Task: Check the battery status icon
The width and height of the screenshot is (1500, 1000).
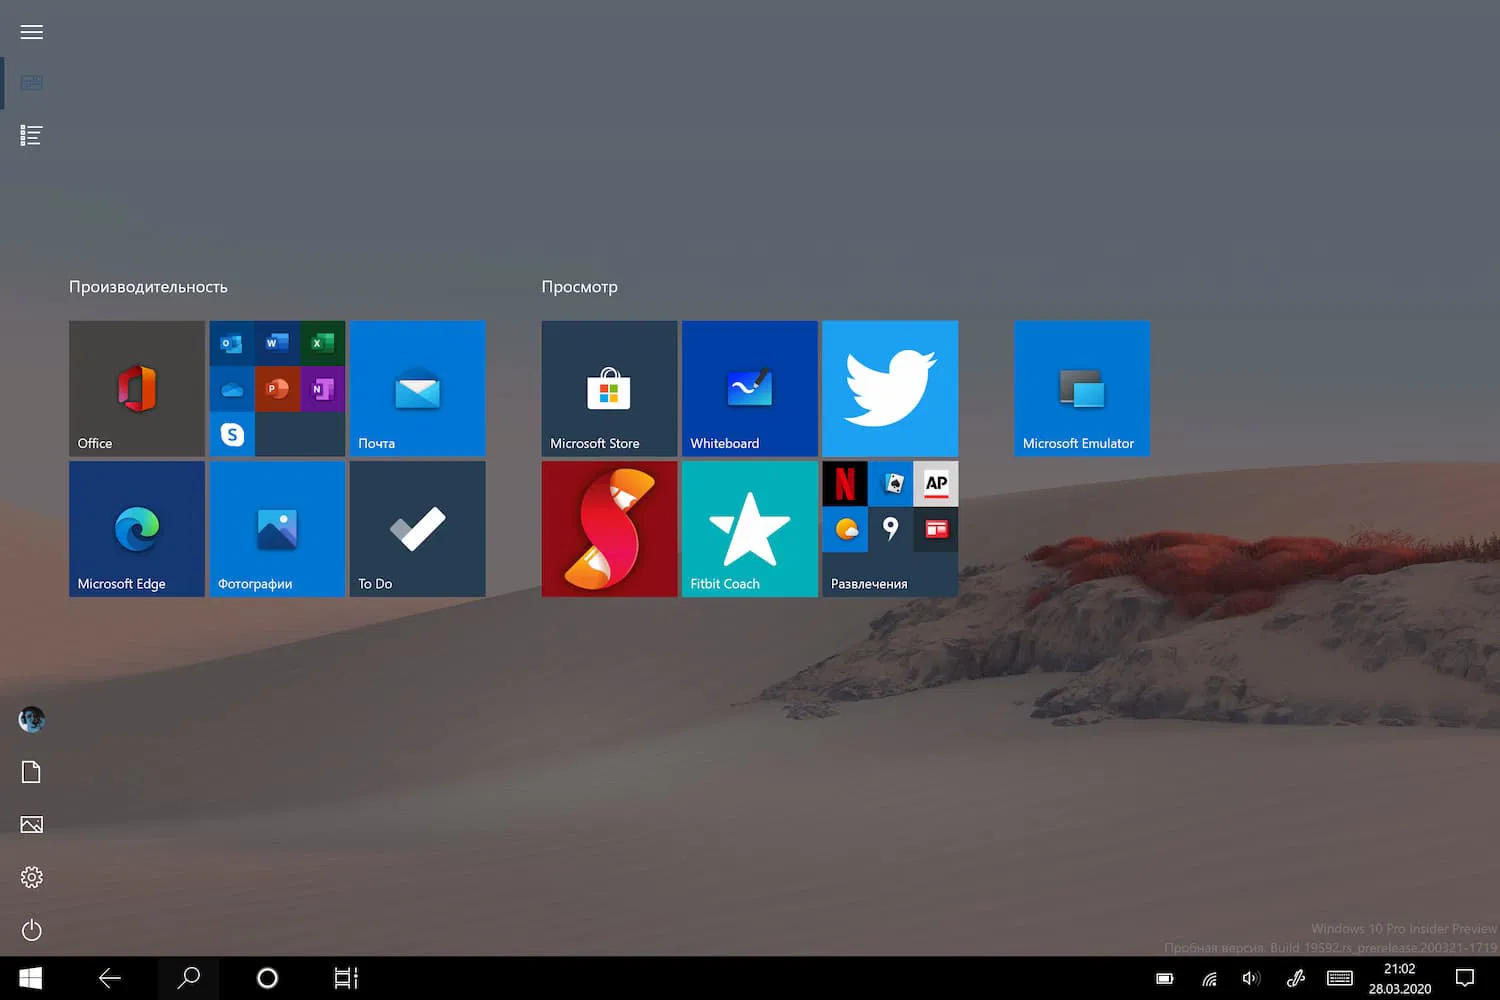Action: point(1165,979)
